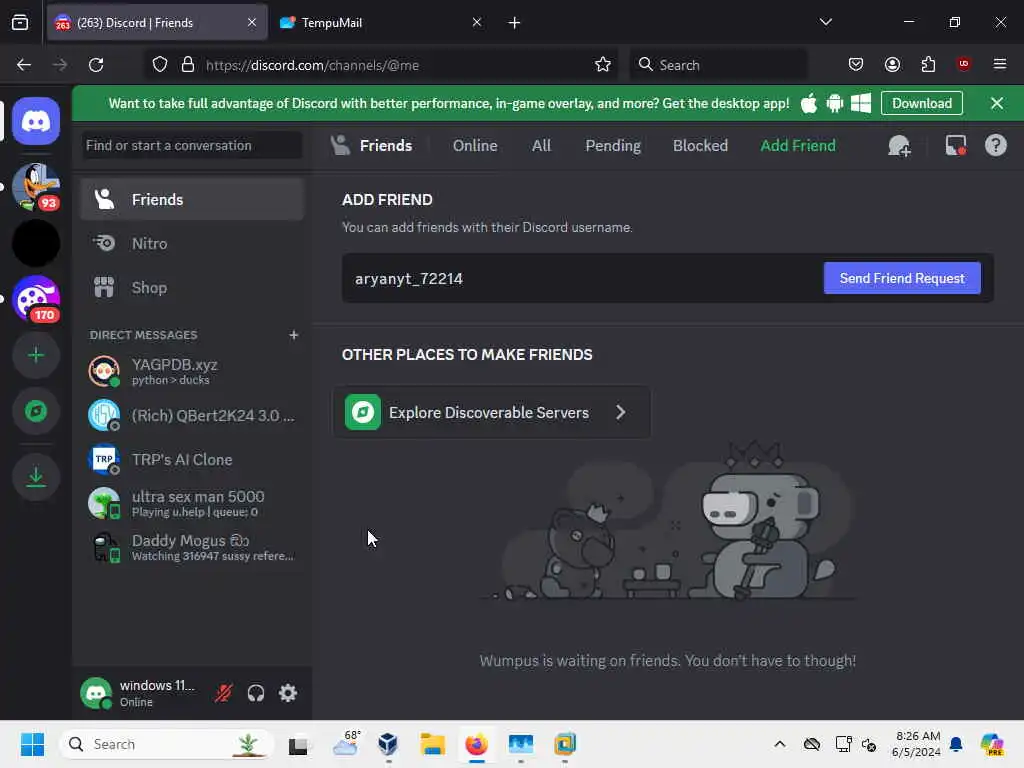
Task: Open Firefox account icon
Action: coord(892,65)
